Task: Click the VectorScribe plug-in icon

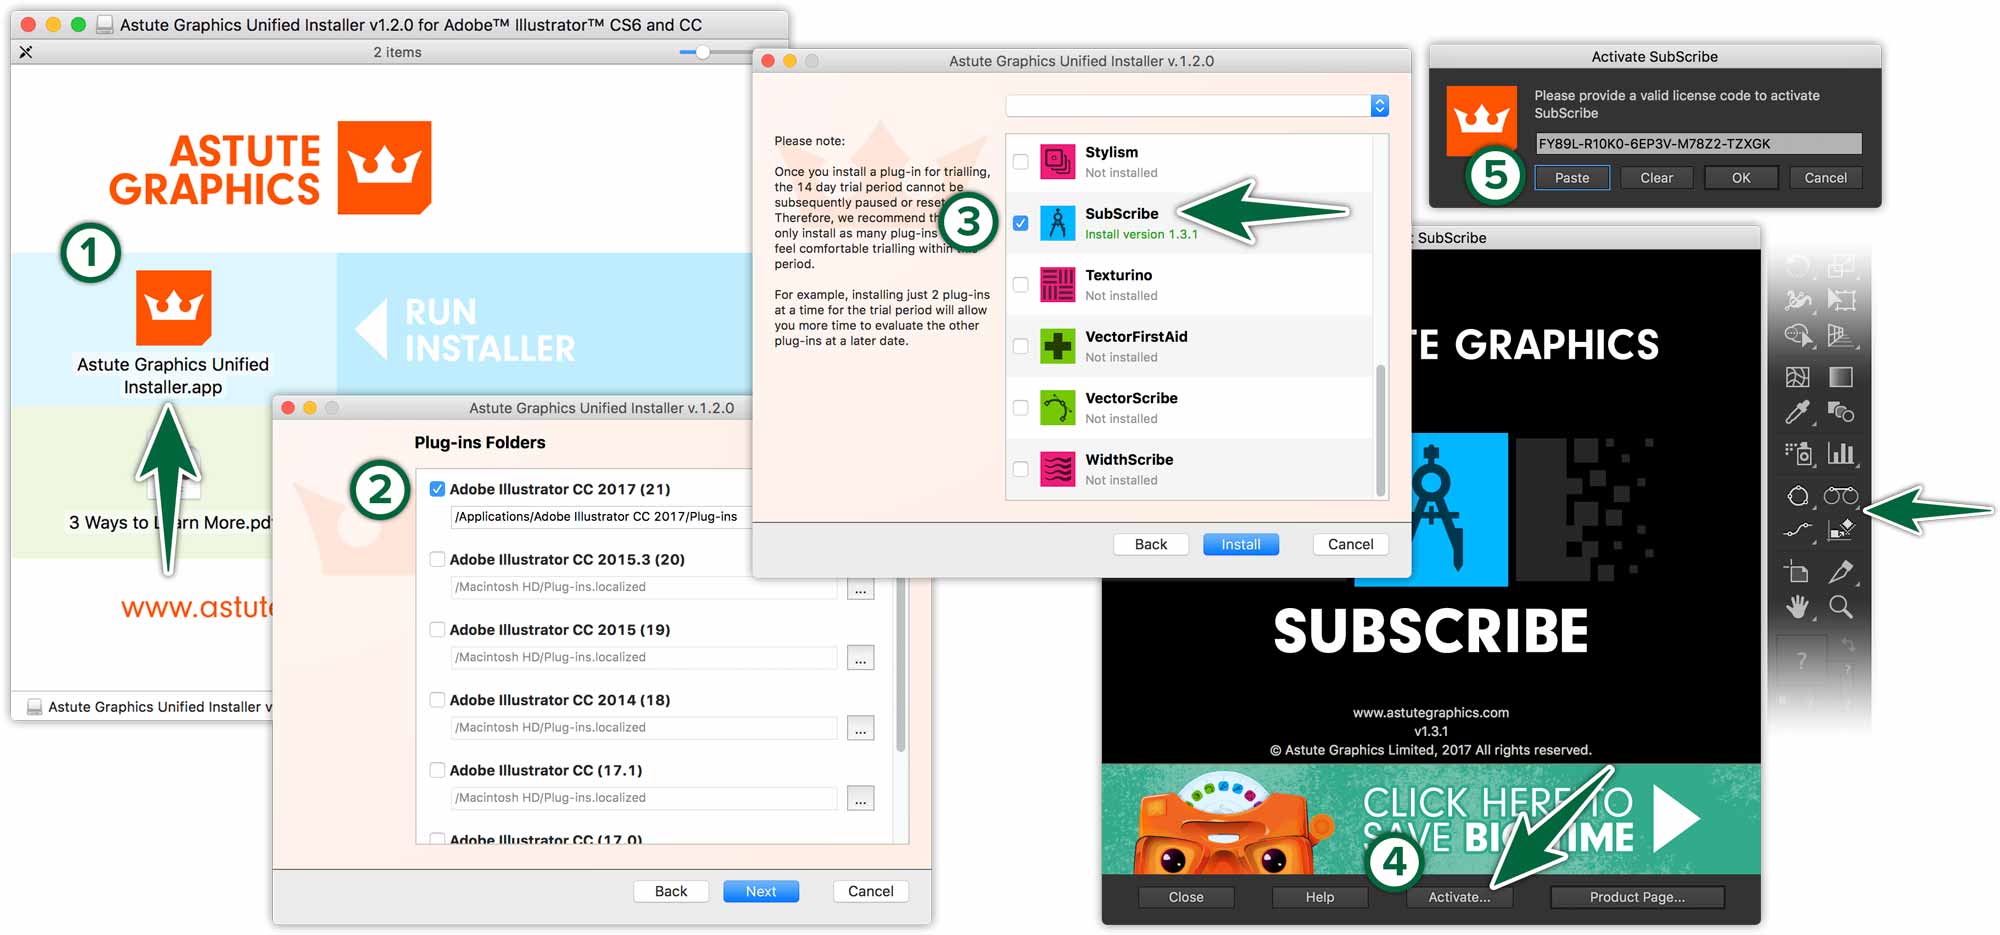Action: [x=1057, y=407]
